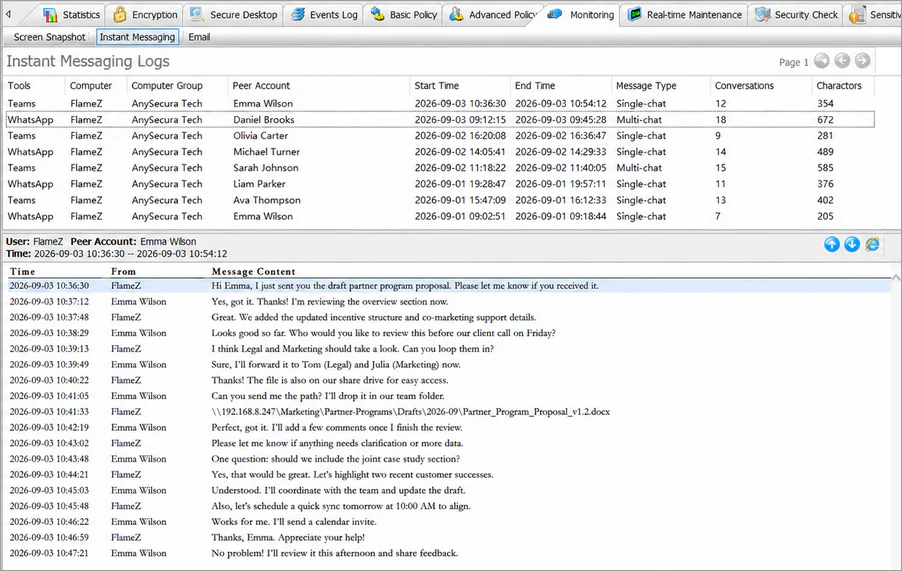Click the From header in message pane
Screen dimensions: 902x571
click(123, 271)
